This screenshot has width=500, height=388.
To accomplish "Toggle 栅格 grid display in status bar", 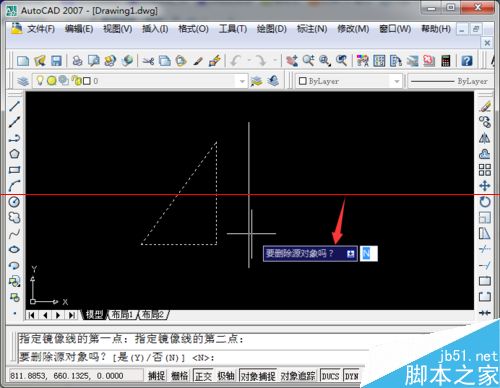I will 179,376.
